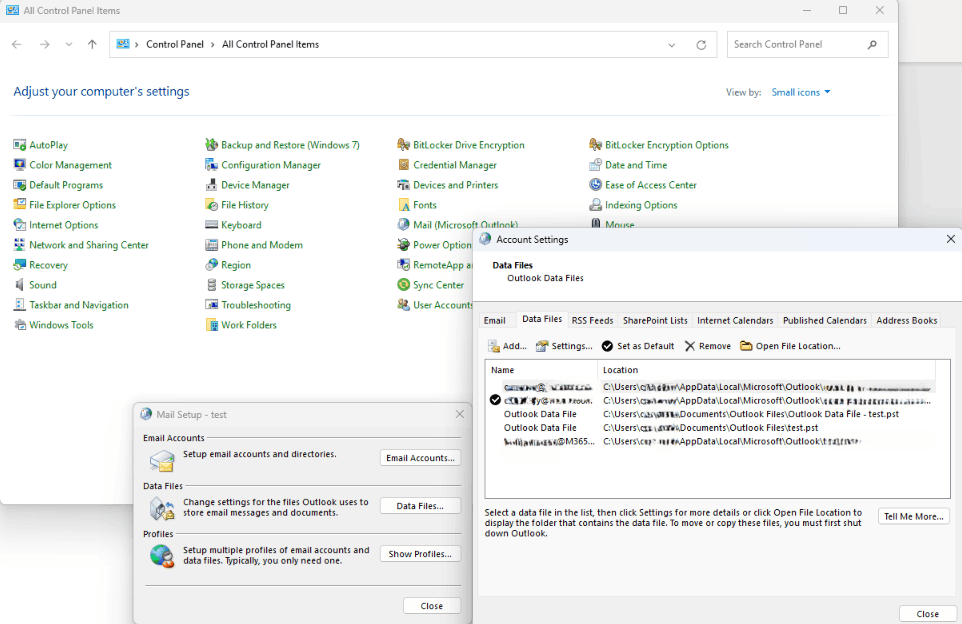Click Set as Default toolbar button
Screen dimensions: 962x624
(x=638, y=346)
